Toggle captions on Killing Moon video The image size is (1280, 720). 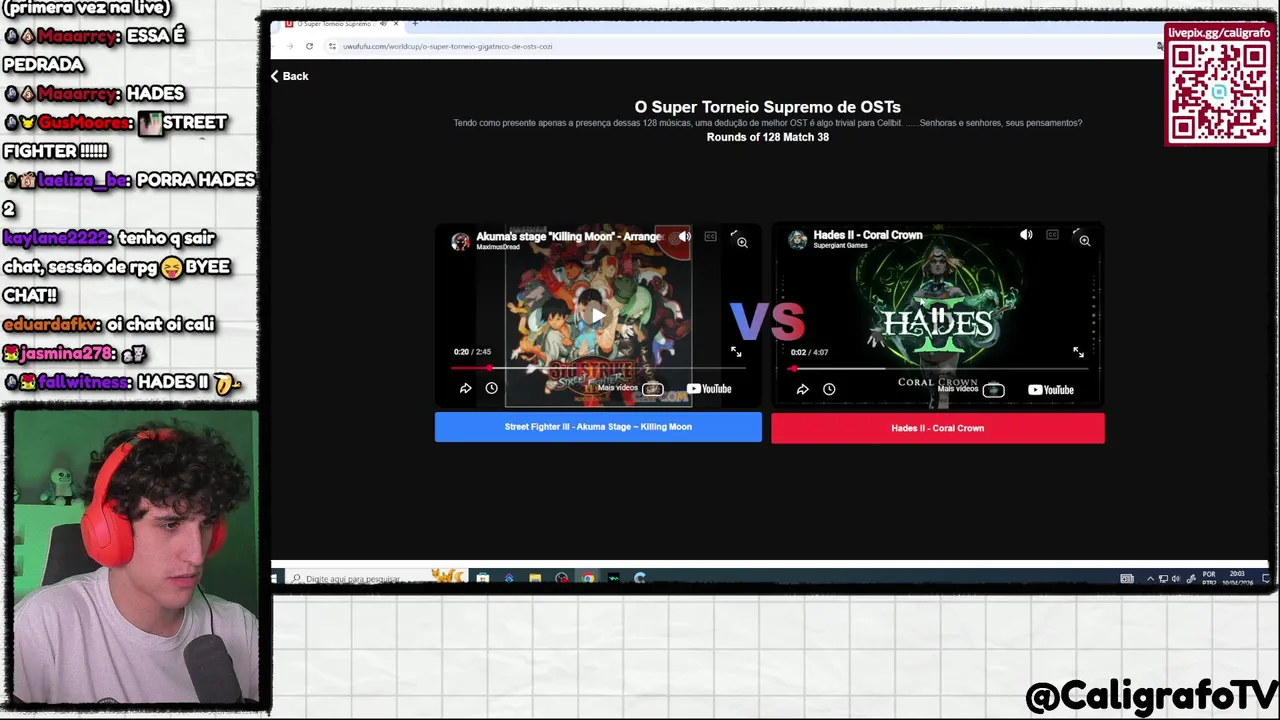click(710, 237)
